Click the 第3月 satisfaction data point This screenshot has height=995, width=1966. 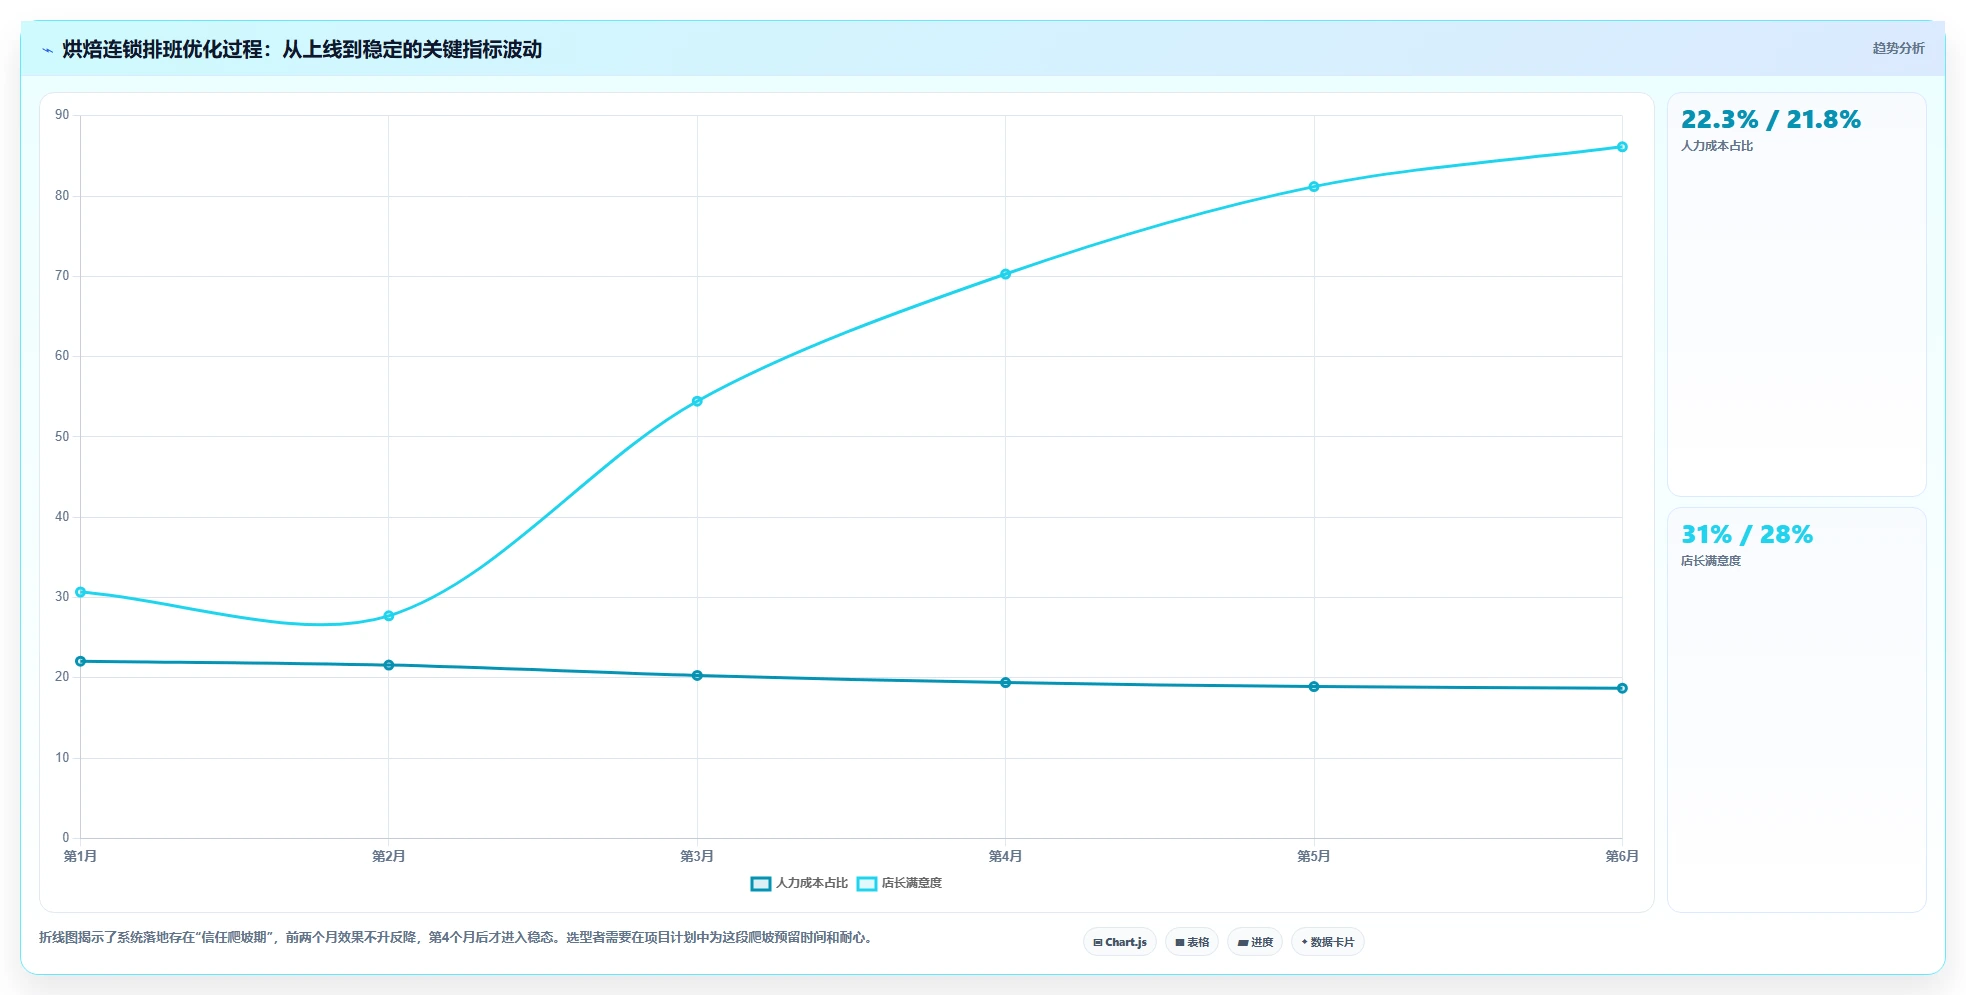pos(697,401)
